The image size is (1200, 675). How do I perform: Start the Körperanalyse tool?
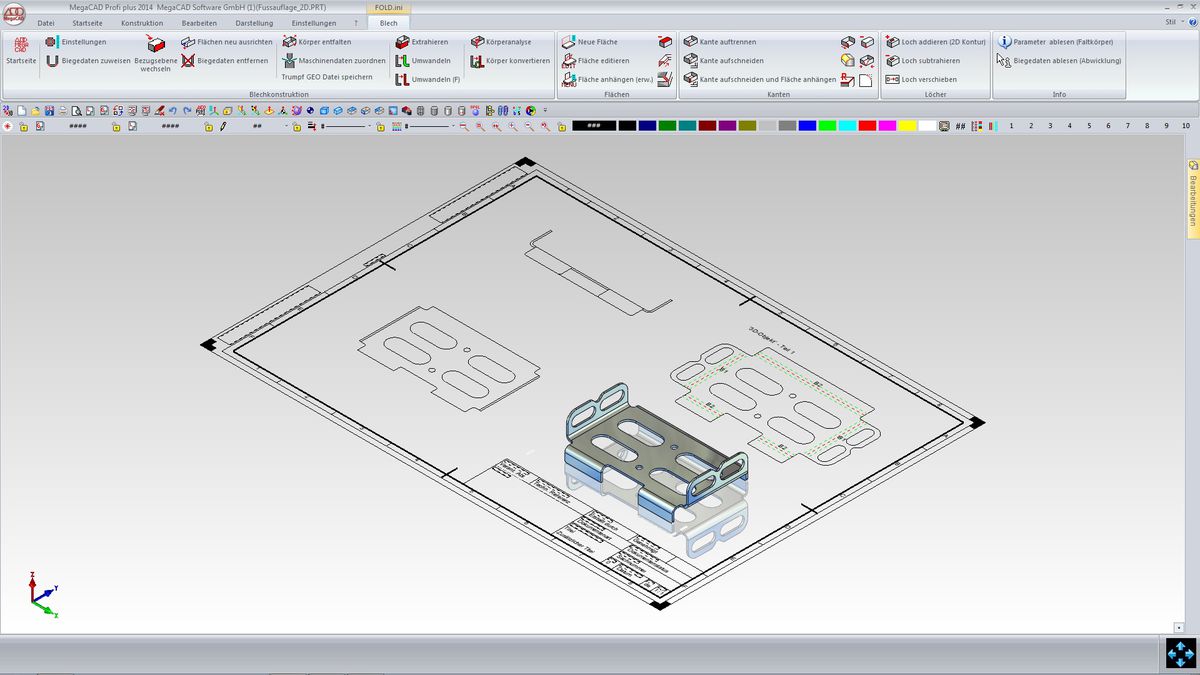click(477, 42)
